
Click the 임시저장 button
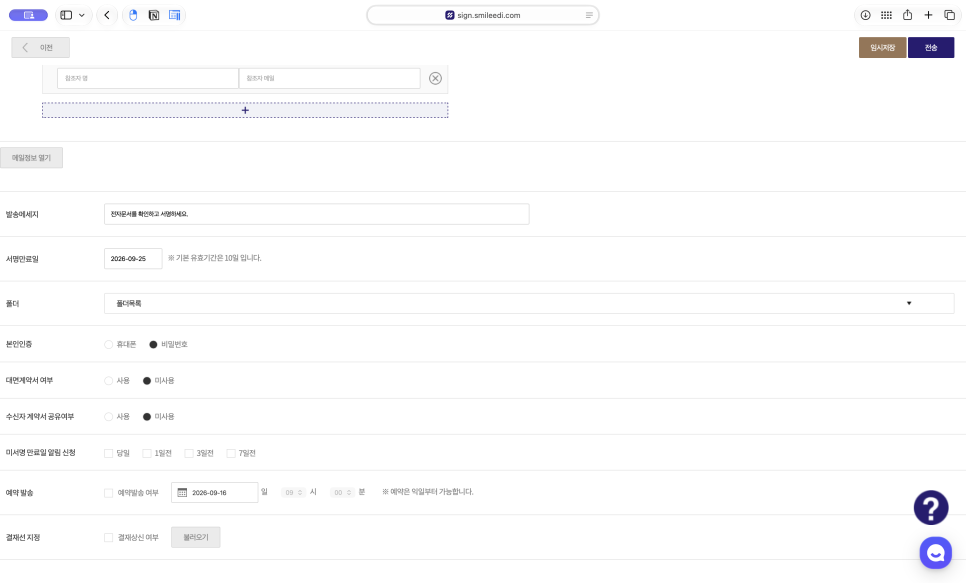pyautogui.click(x=882, y=47)
